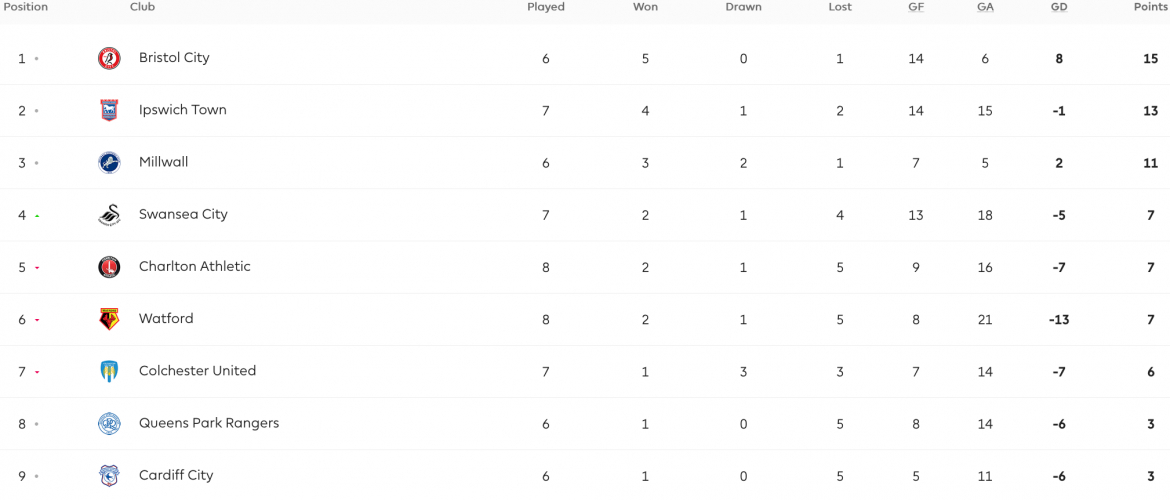Screen dimensions: 1170x500
Task: Sort table by Played column header
Action: [546, 7]
